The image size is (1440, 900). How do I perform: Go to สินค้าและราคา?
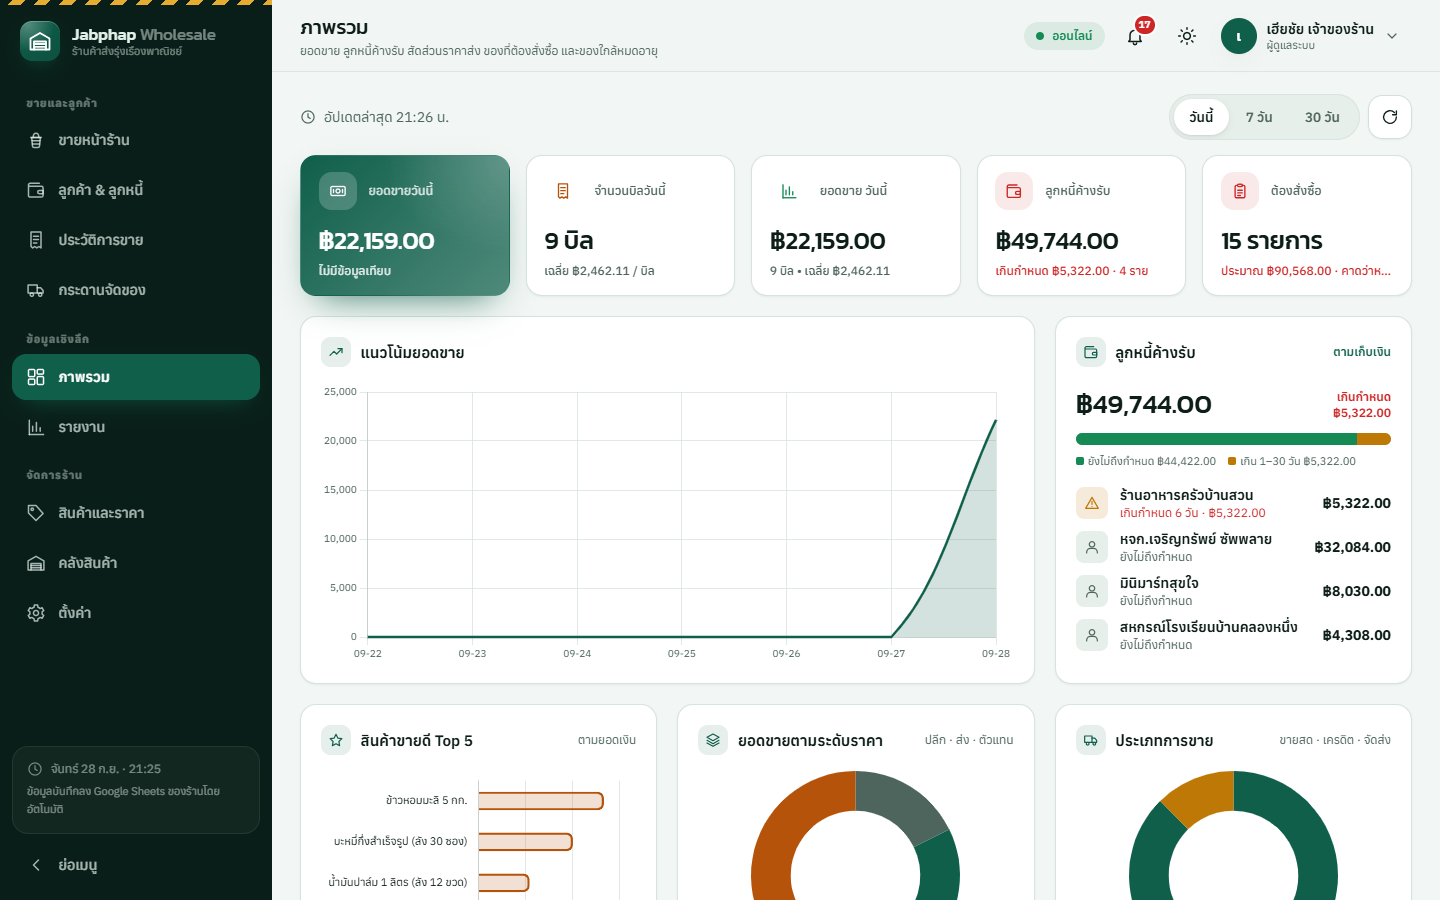click(136, 513)
